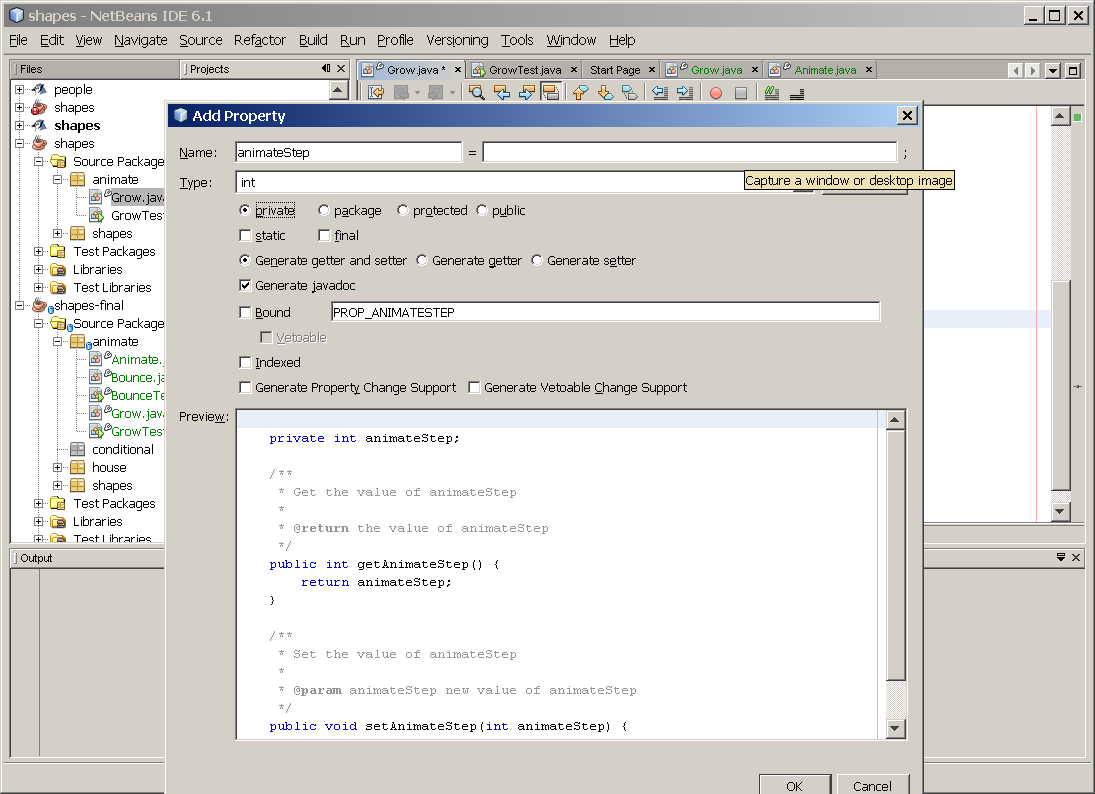The image size is (1095, 794).
Task: Select the public access radio button
Action: pyautogui.click(x=483, y=211)
